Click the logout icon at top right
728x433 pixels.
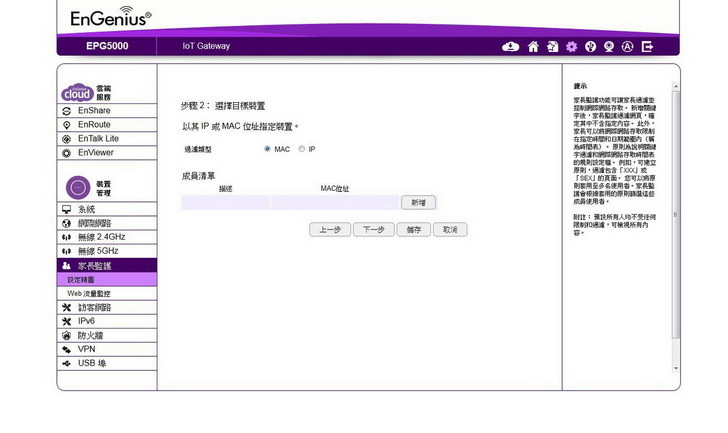(x=647, y=46)
